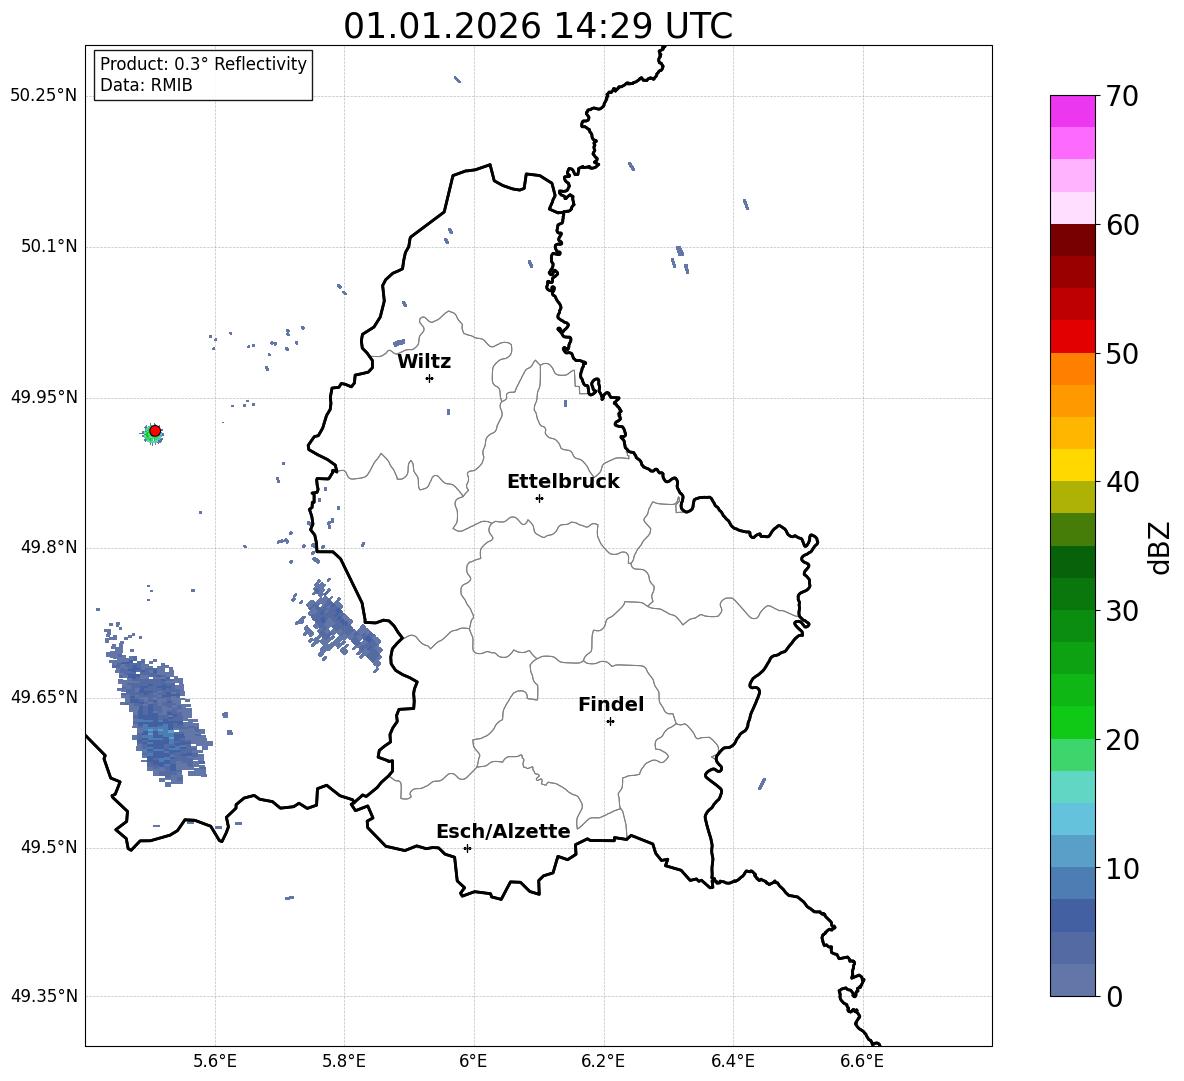Click the colorbar tick label 0
The width and height of the screenshot is (1184, 1081).
[1114, 996]
